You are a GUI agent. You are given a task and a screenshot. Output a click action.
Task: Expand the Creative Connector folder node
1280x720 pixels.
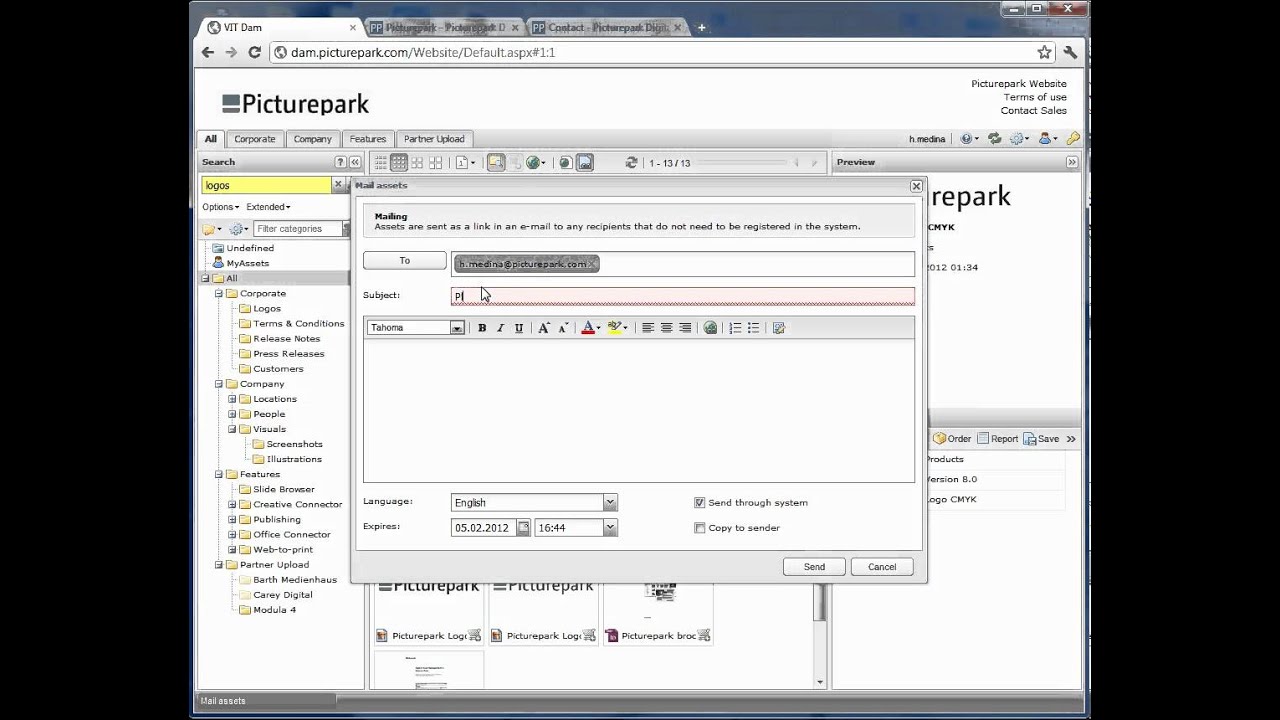pyautogui.click(x=232, y=505)
